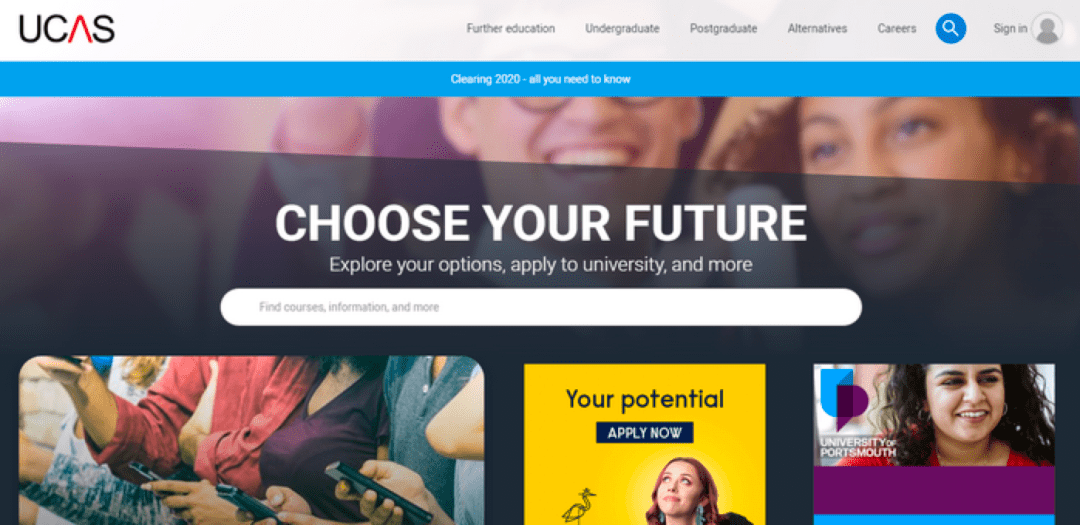Click the user avatar icon
The image size is (1080, 525).
(1047, 29)
